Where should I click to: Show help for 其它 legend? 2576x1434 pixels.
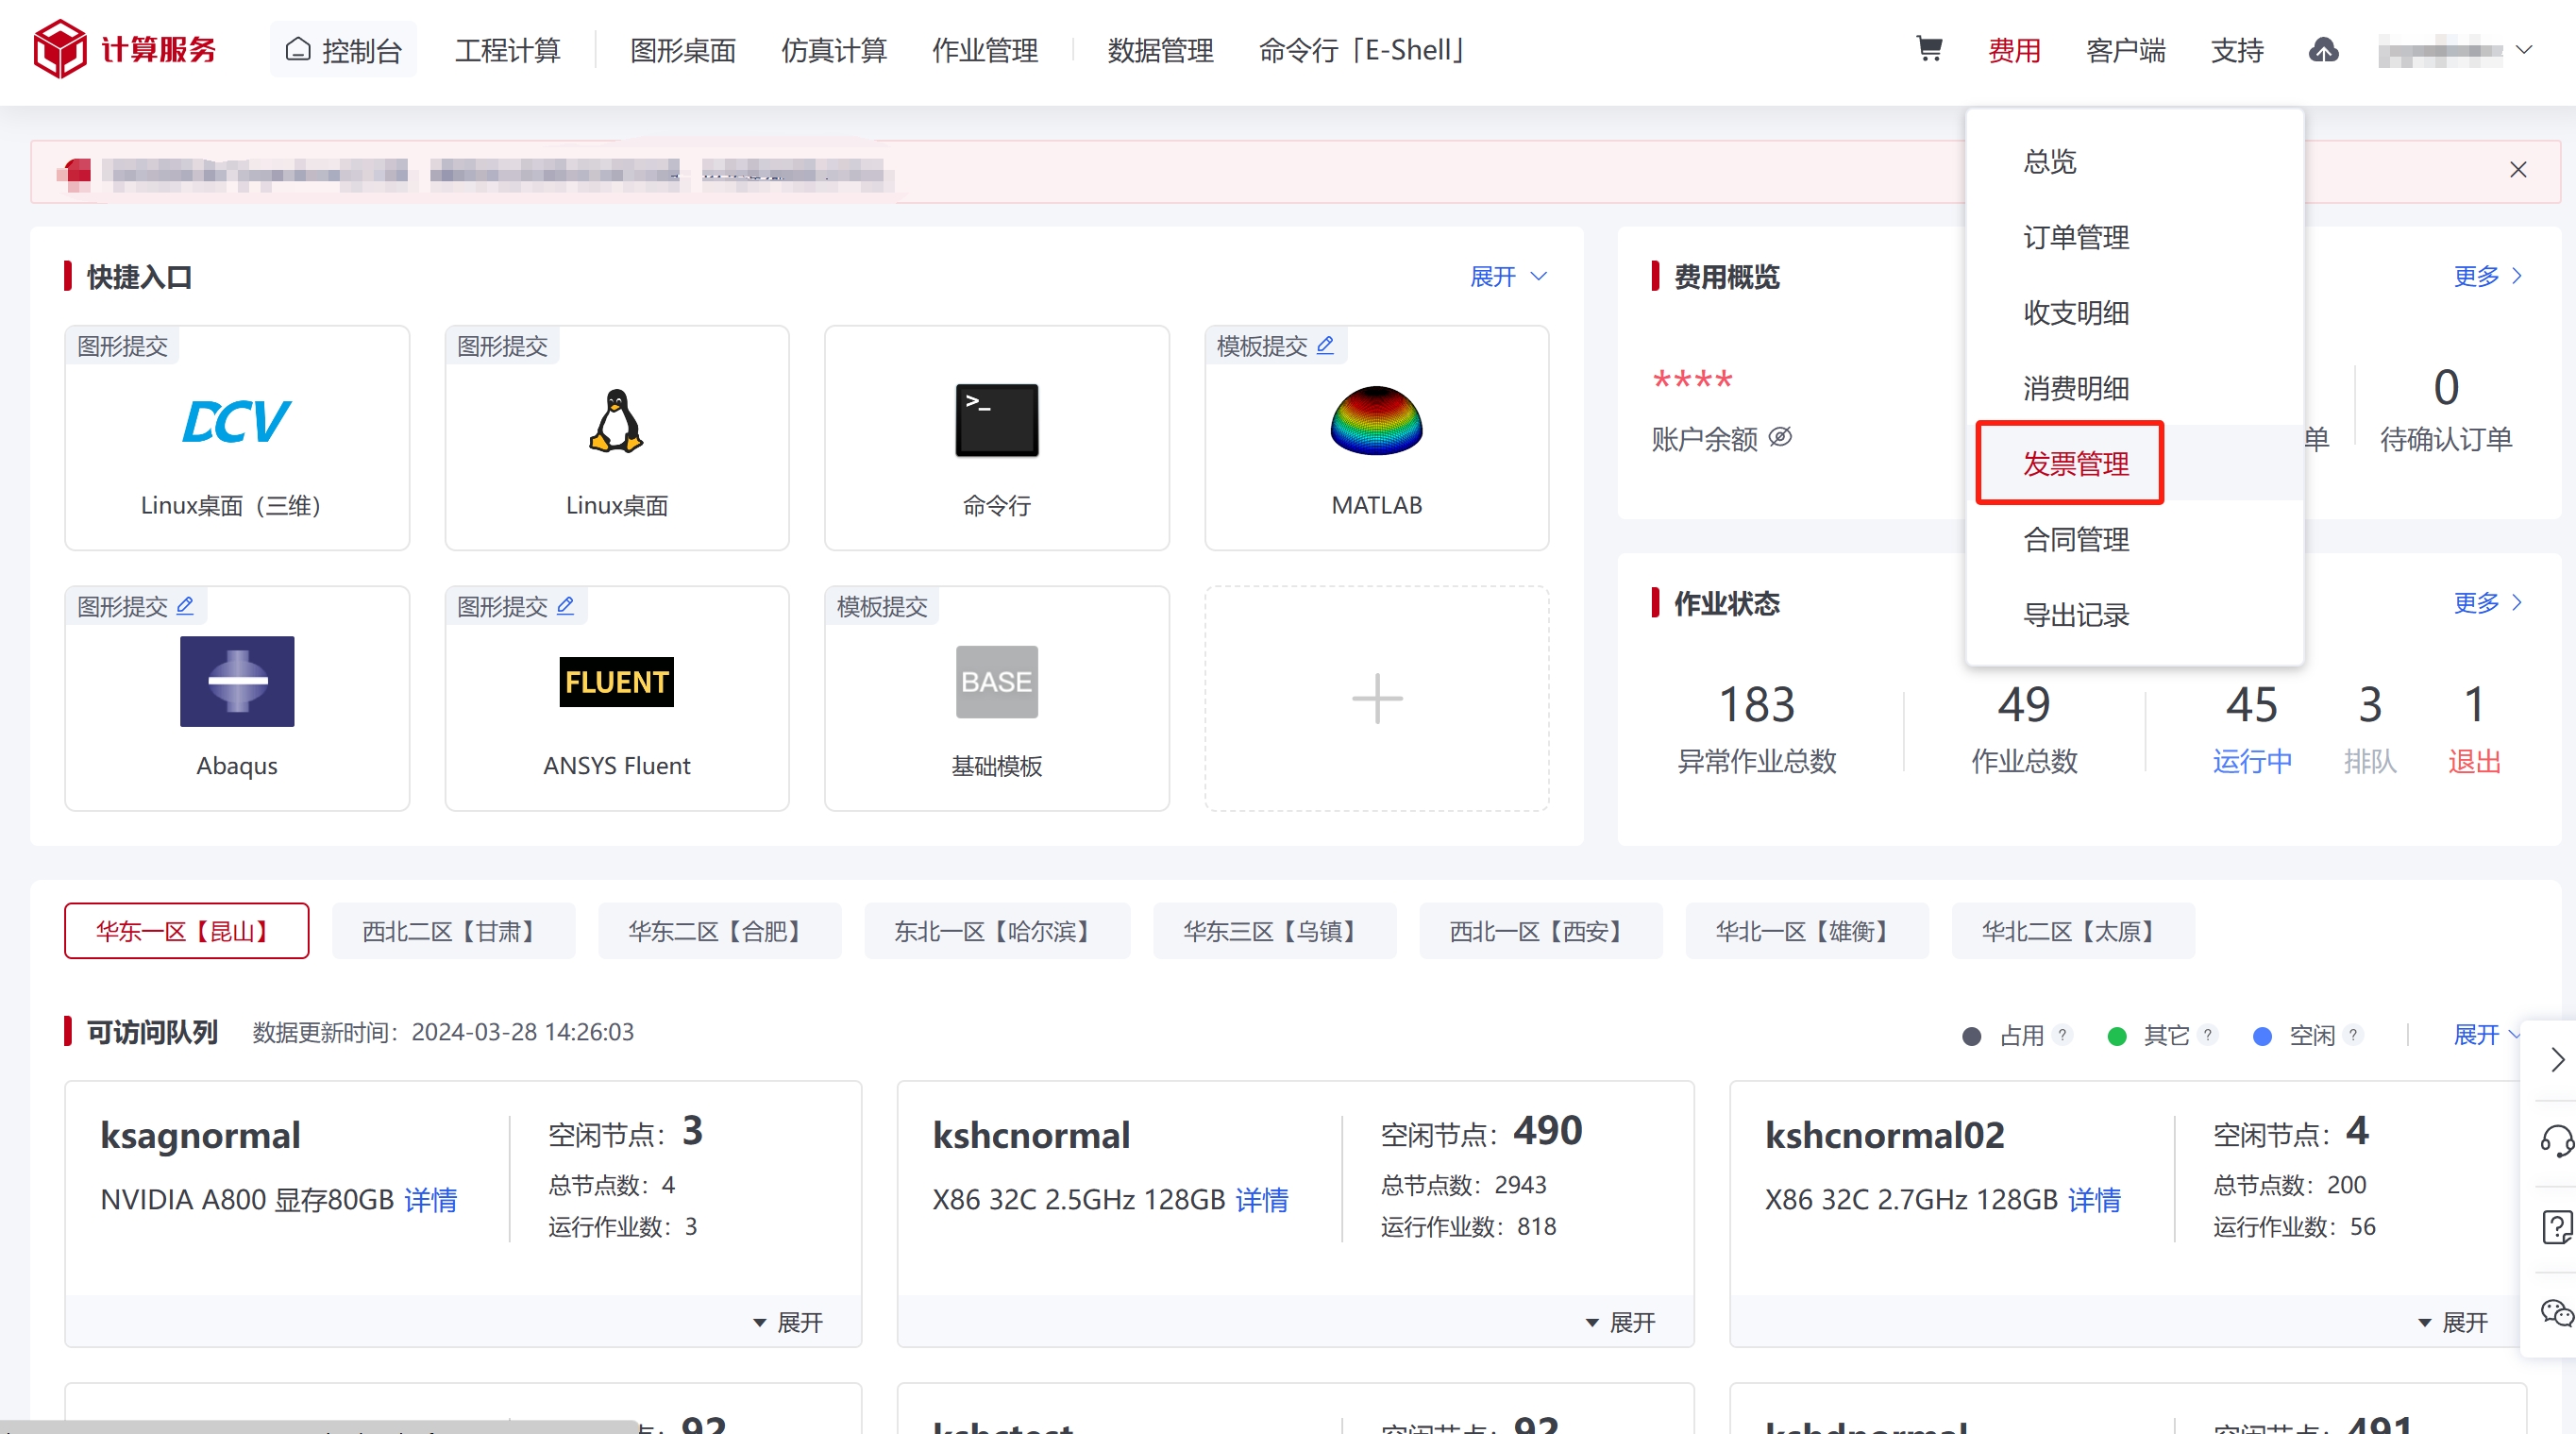(2208, 1035)
